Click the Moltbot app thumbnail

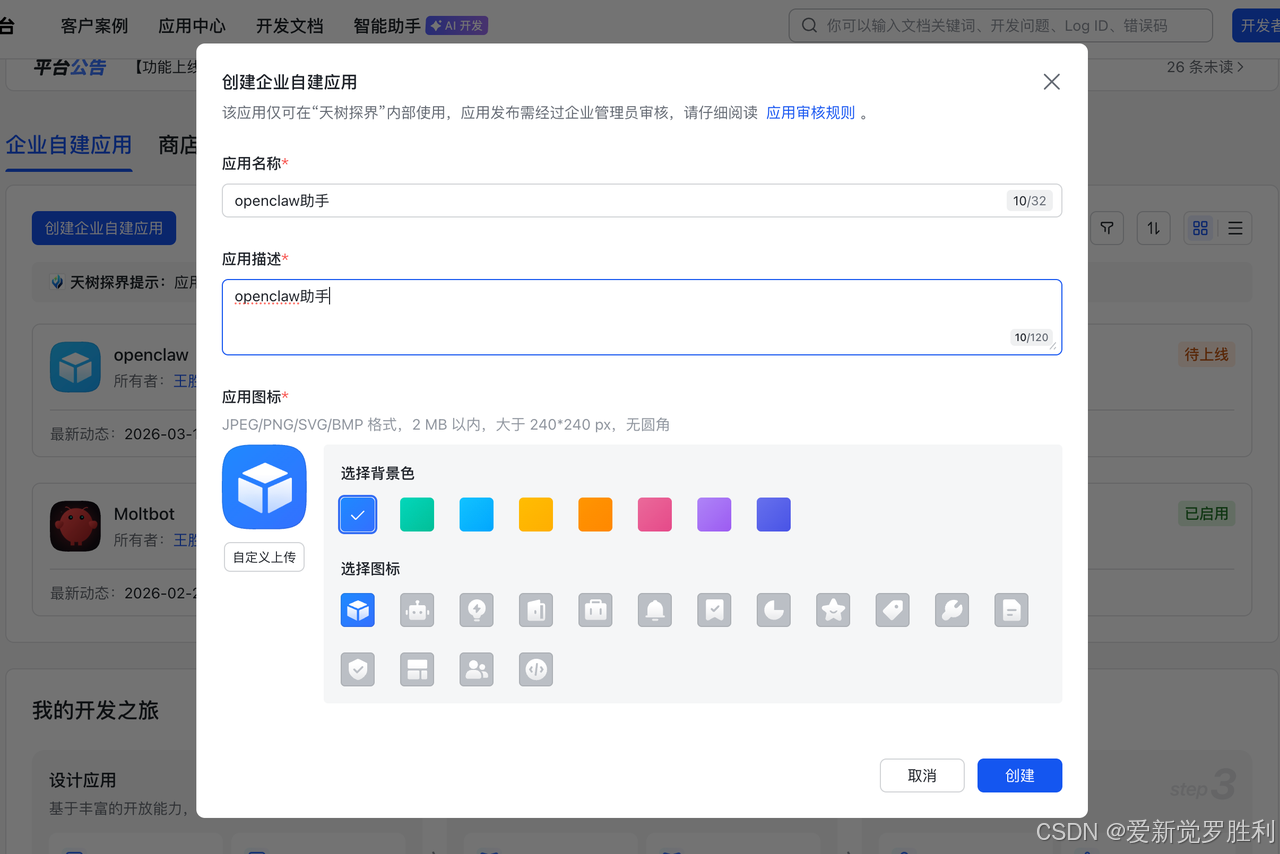tap(75, 526)
